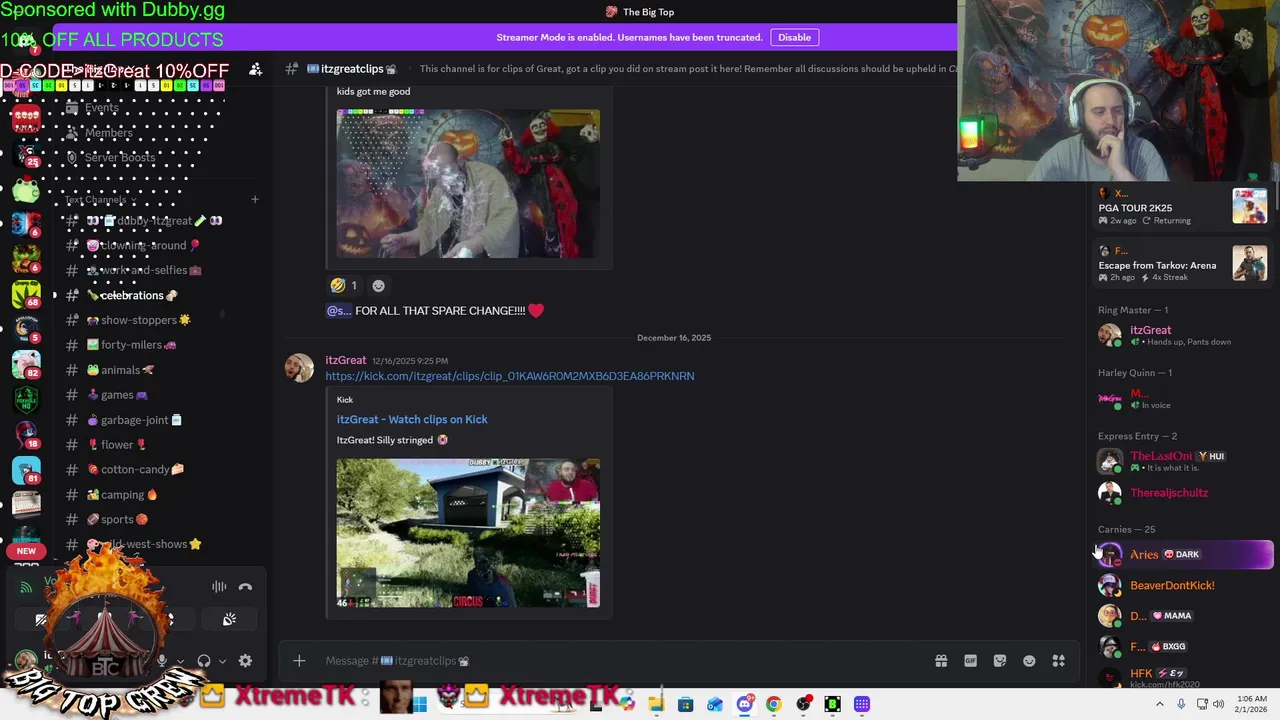Click the plus attach button beside message box

click(299, 661)
